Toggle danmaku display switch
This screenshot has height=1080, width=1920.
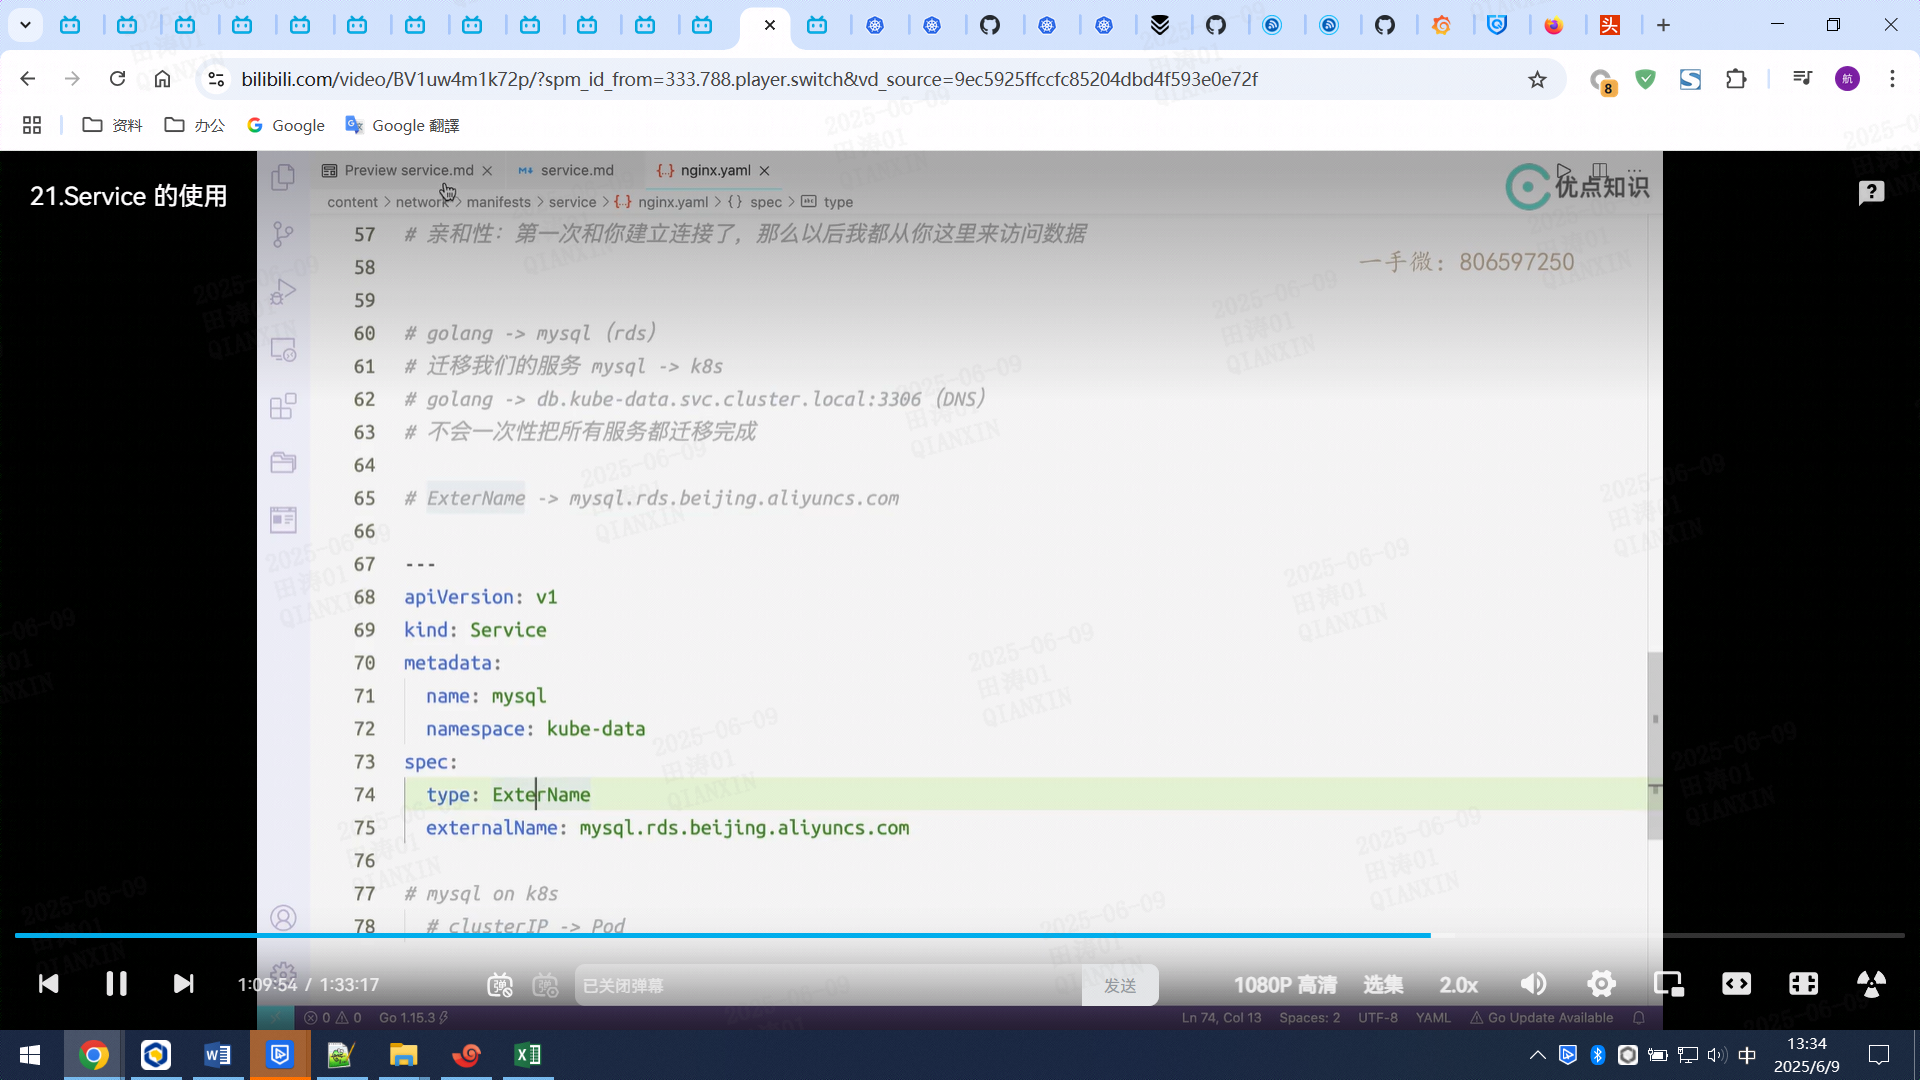click(499, 985)
